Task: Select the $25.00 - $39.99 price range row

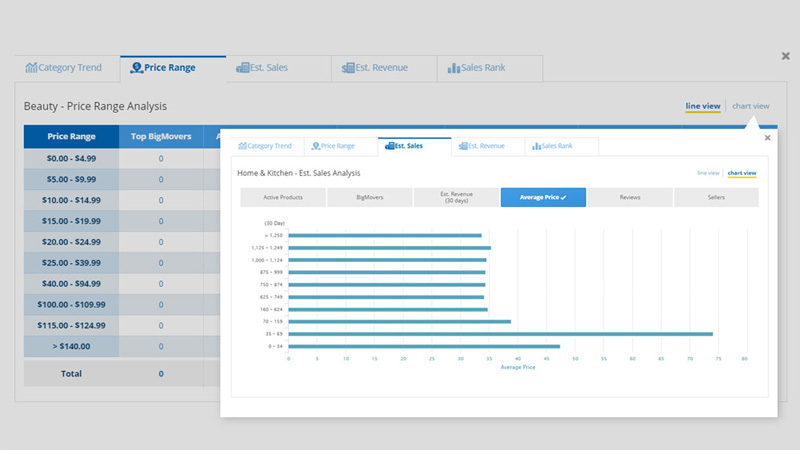Action: 71,263
